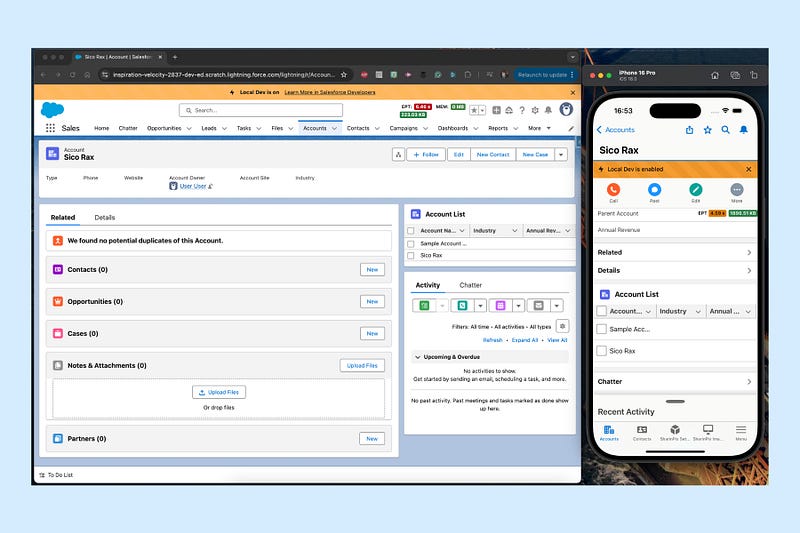Click the activity timeline settings gear
Viewport: 800px width, 533px height.
coord(562,326)
